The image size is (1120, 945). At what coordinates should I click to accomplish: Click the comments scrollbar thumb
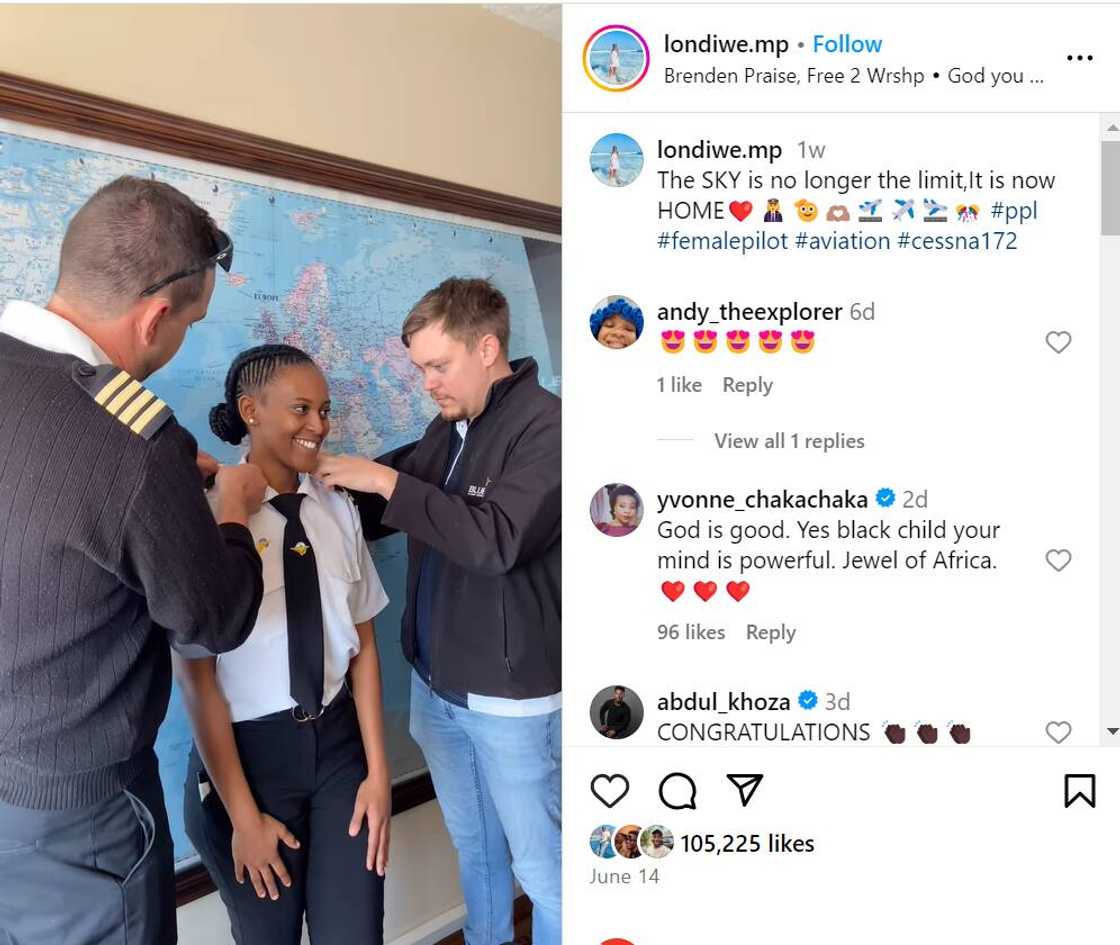point(1111,188)
